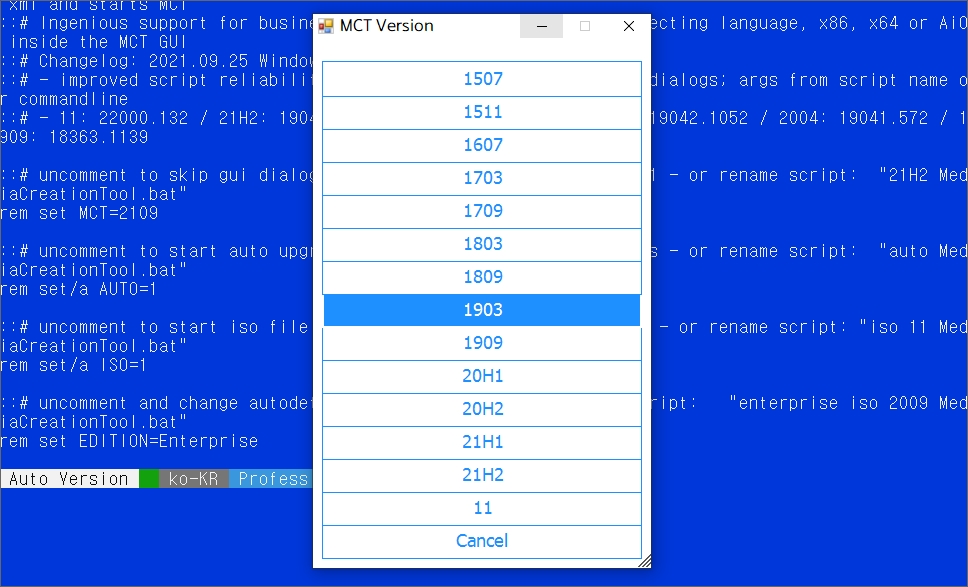Click the MCT Version window icon
The height and width of the screenshot is (587, 968).
(x=326, y=26)
